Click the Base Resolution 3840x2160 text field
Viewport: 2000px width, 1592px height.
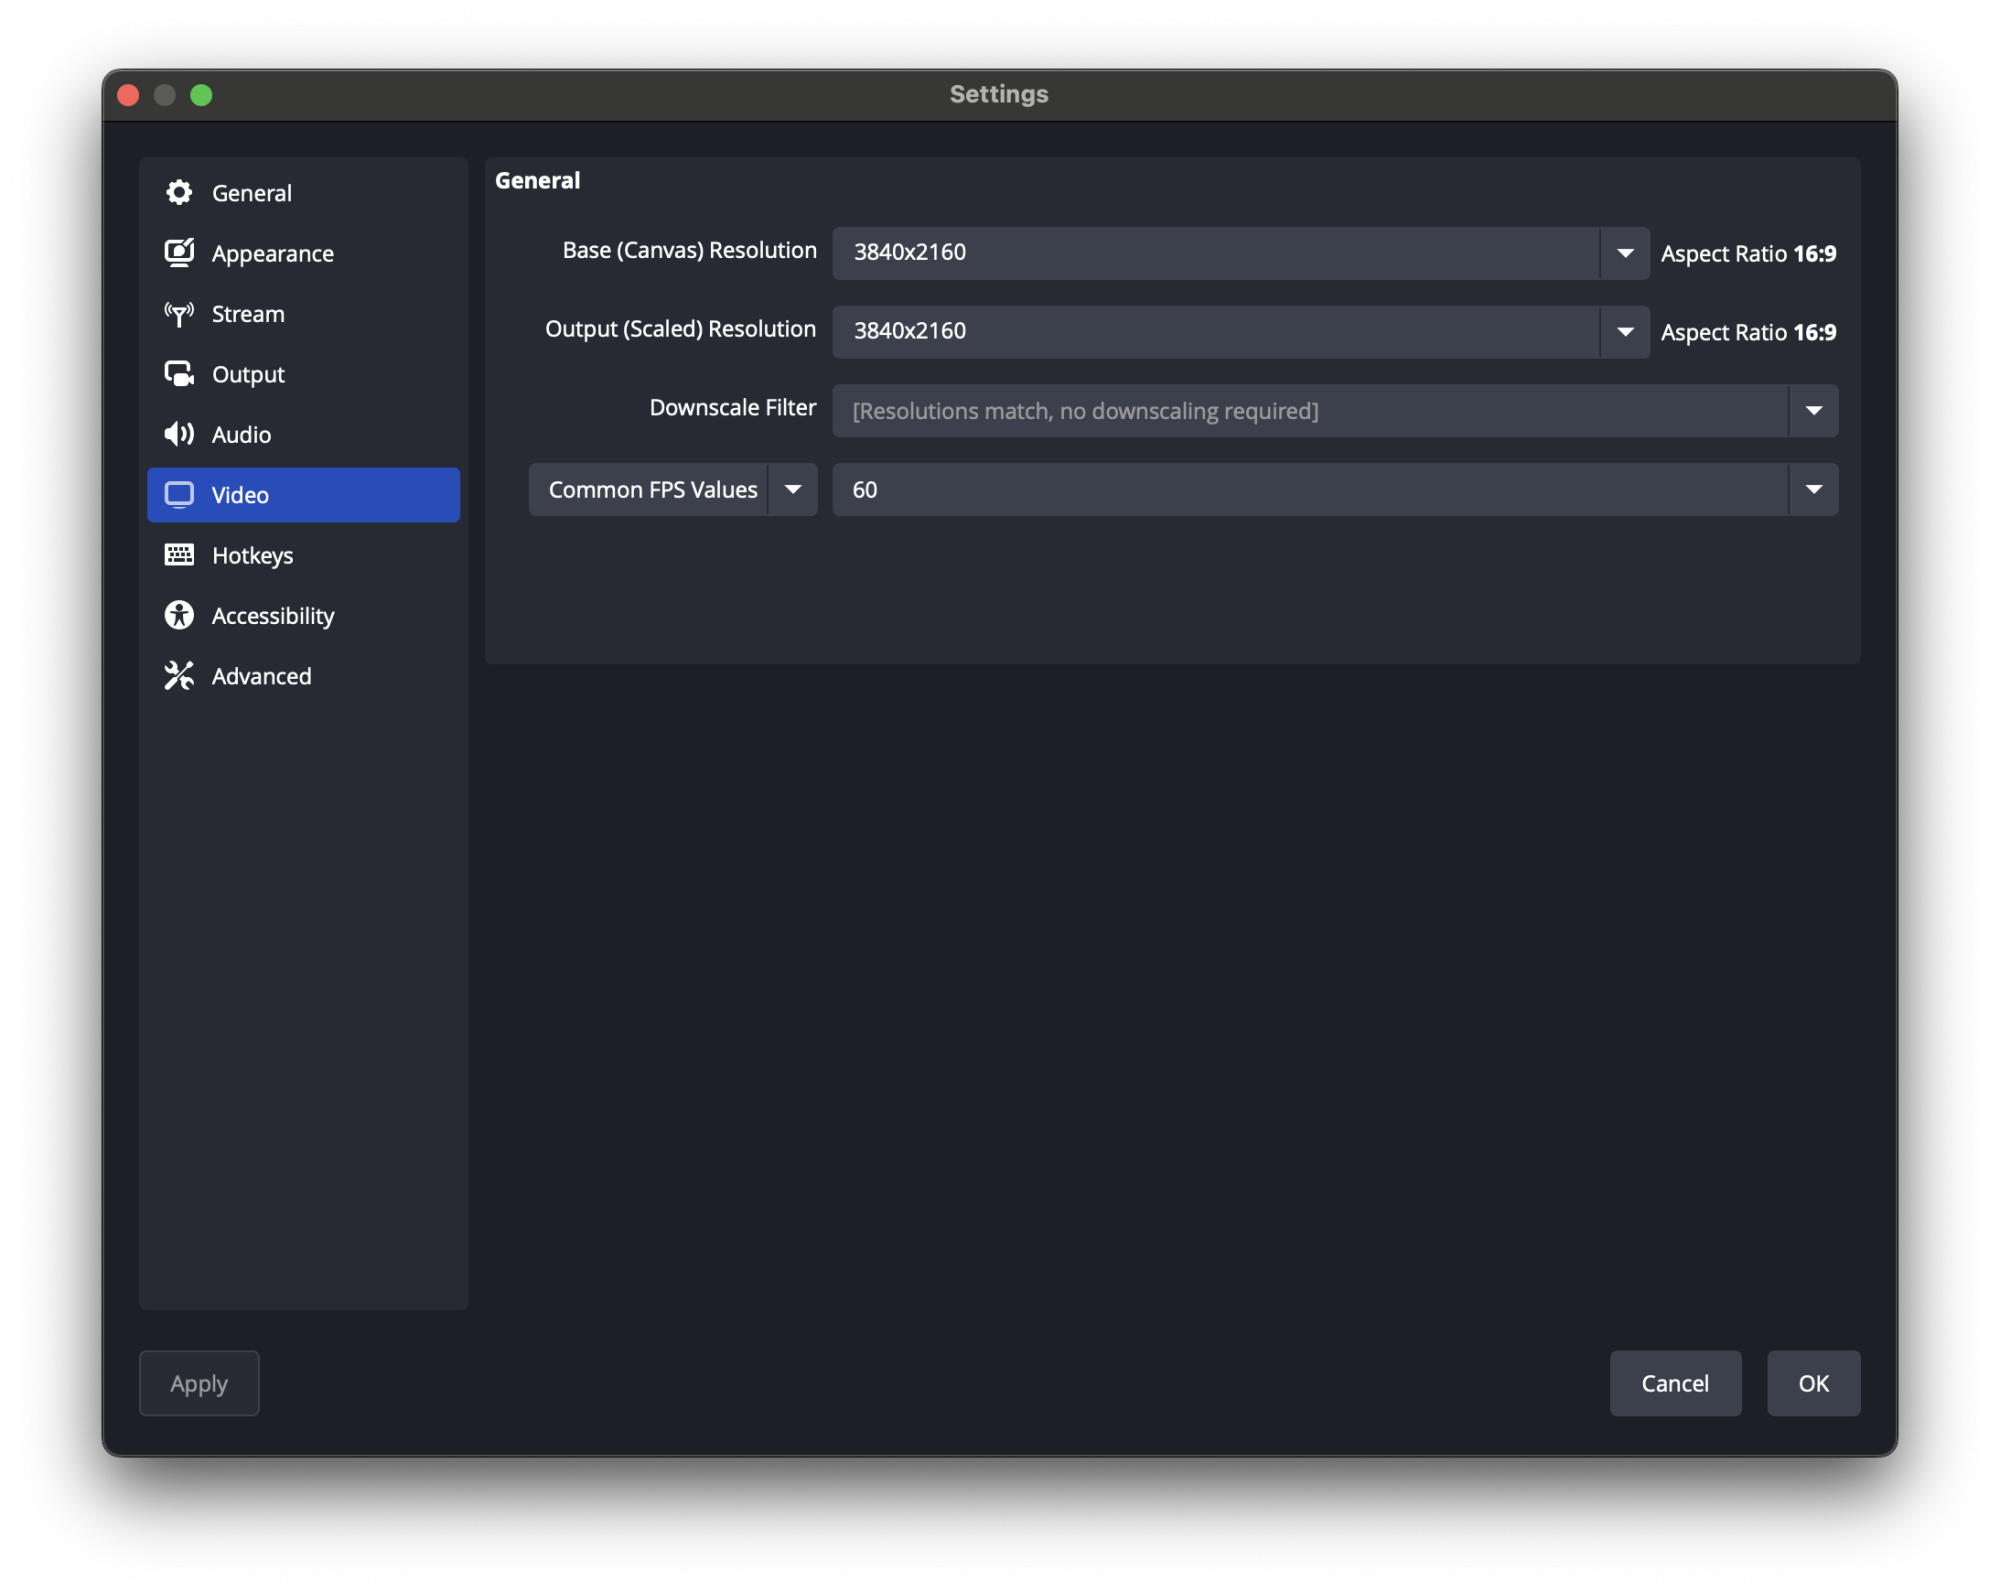1215,253
